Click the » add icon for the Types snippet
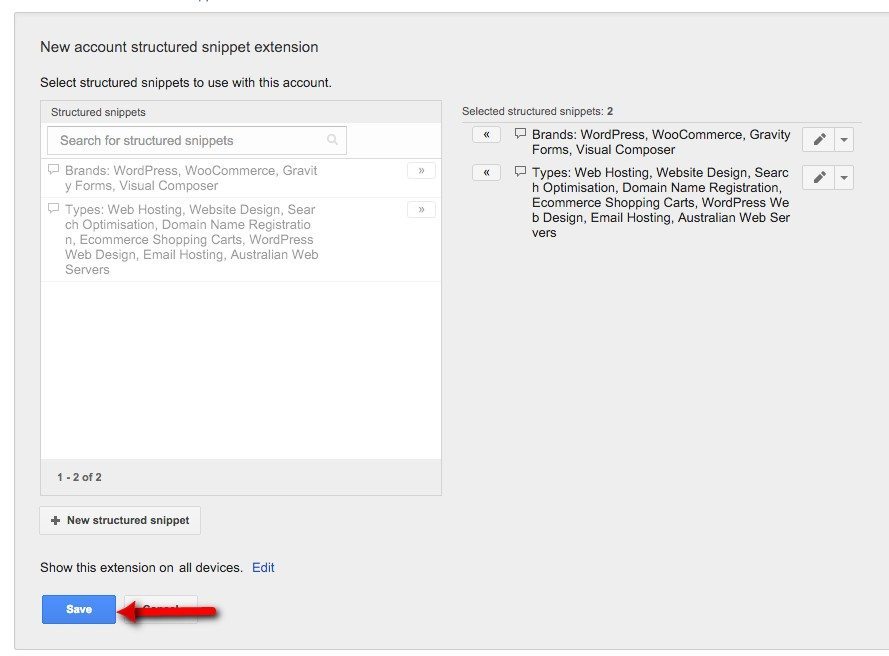This screenshot has width=889, height=656. pyautogui.click(x=421, y=209)
